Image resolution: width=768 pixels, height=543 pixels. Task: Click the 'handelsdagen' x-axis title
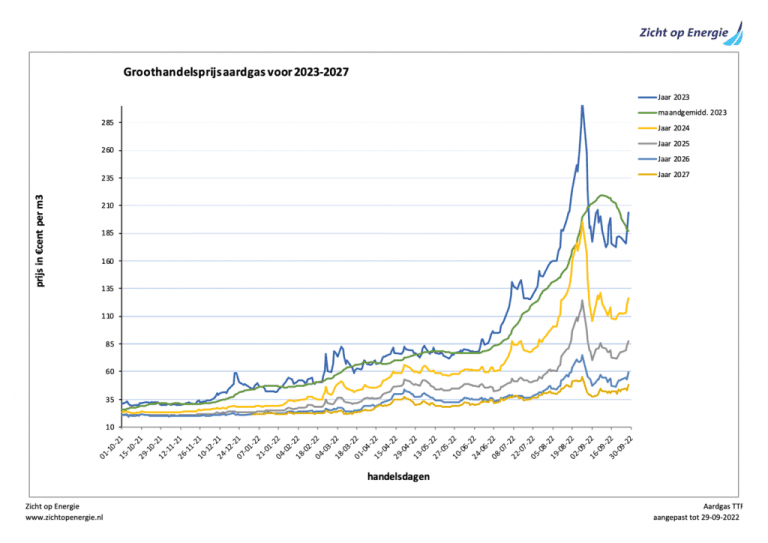[397, 477]
